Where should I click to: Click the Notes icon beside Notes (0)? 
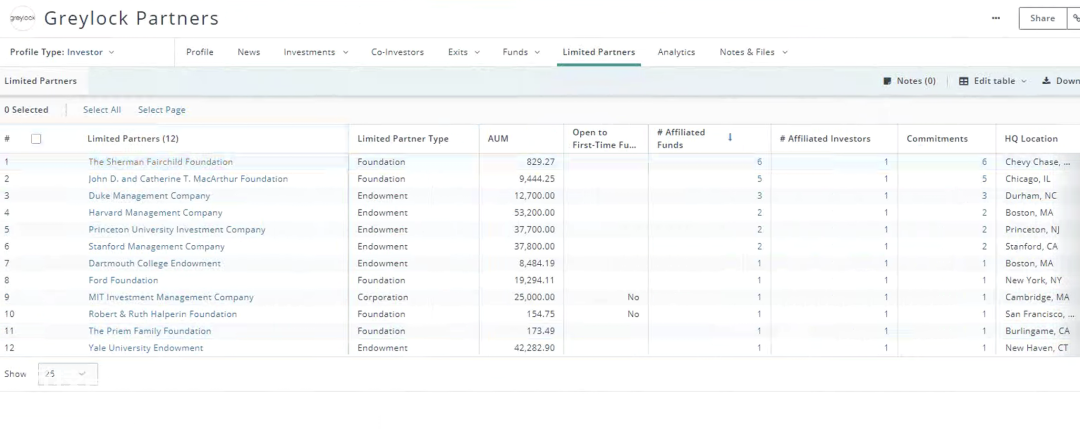tap(887, 81)
